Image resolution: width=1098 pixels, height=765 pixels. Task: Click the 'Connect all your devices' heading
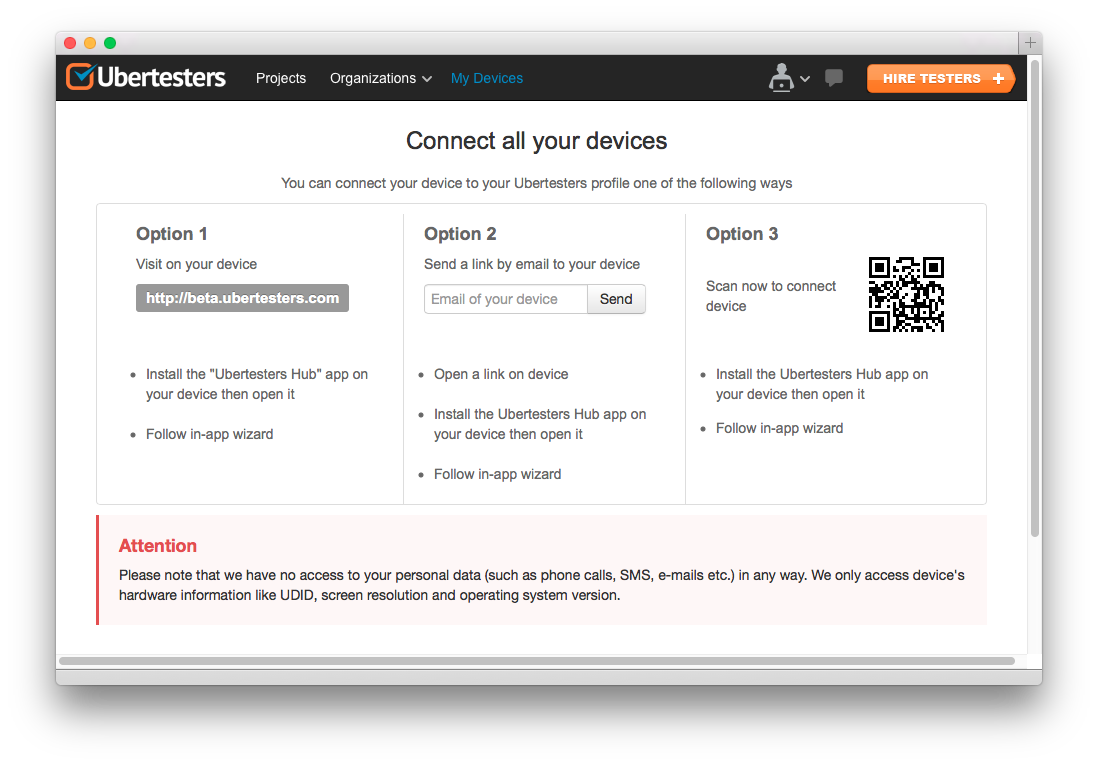click(536, 141)
